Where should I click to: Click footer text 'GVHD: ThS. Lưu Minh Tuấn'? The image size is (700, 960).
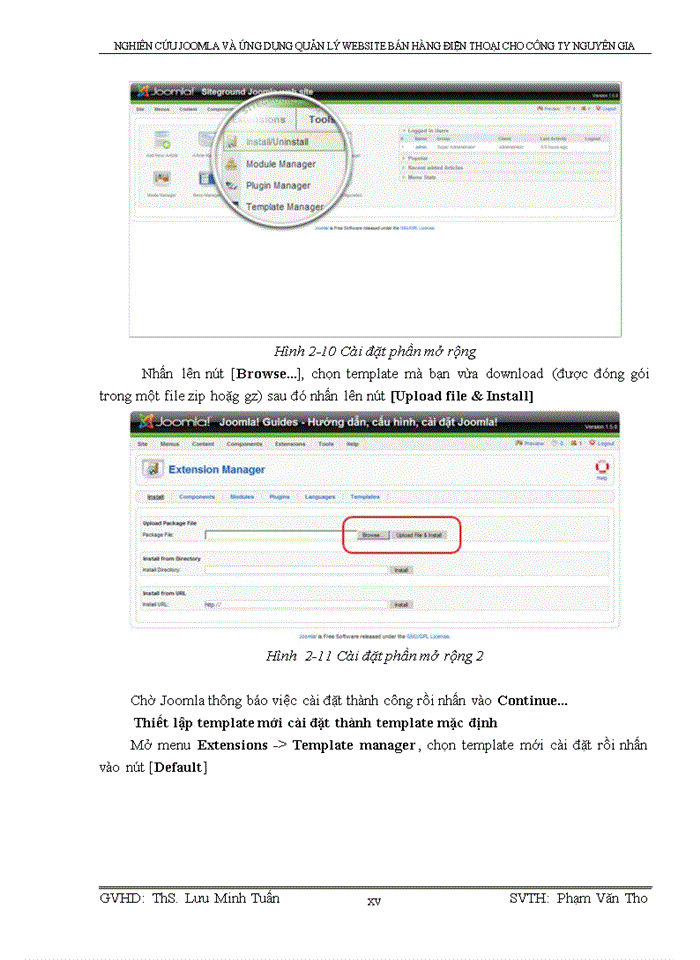(x=189, y=898)
